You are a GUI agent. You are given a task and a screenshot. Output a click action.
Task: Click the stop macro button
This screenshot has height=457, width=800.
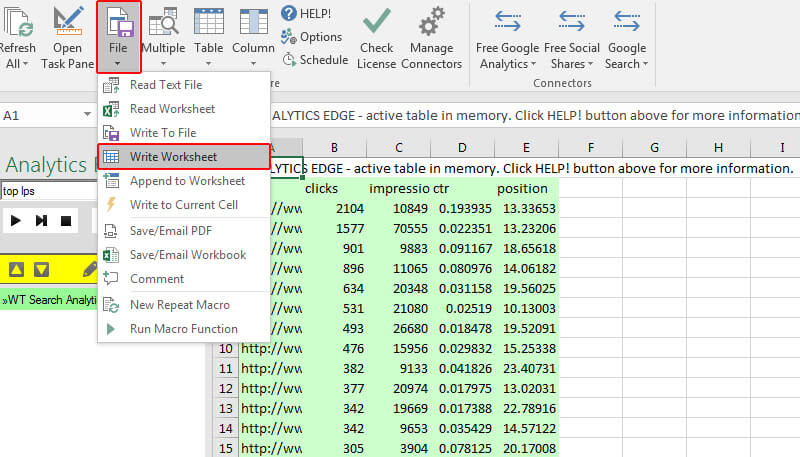(66, 221)
